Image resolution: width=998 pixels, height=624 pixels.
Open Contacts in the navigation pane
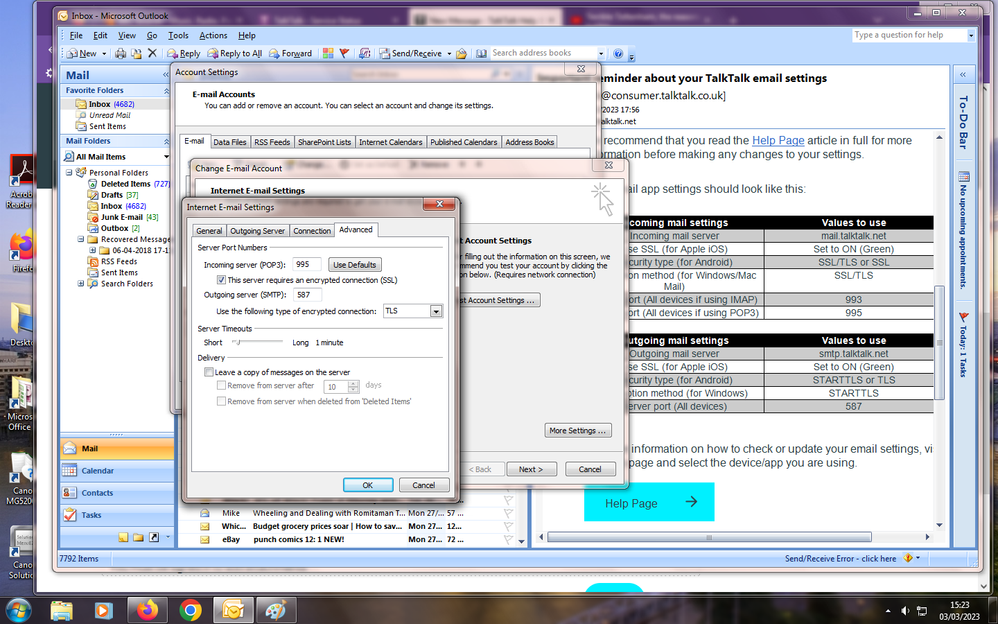pos(117,493)
